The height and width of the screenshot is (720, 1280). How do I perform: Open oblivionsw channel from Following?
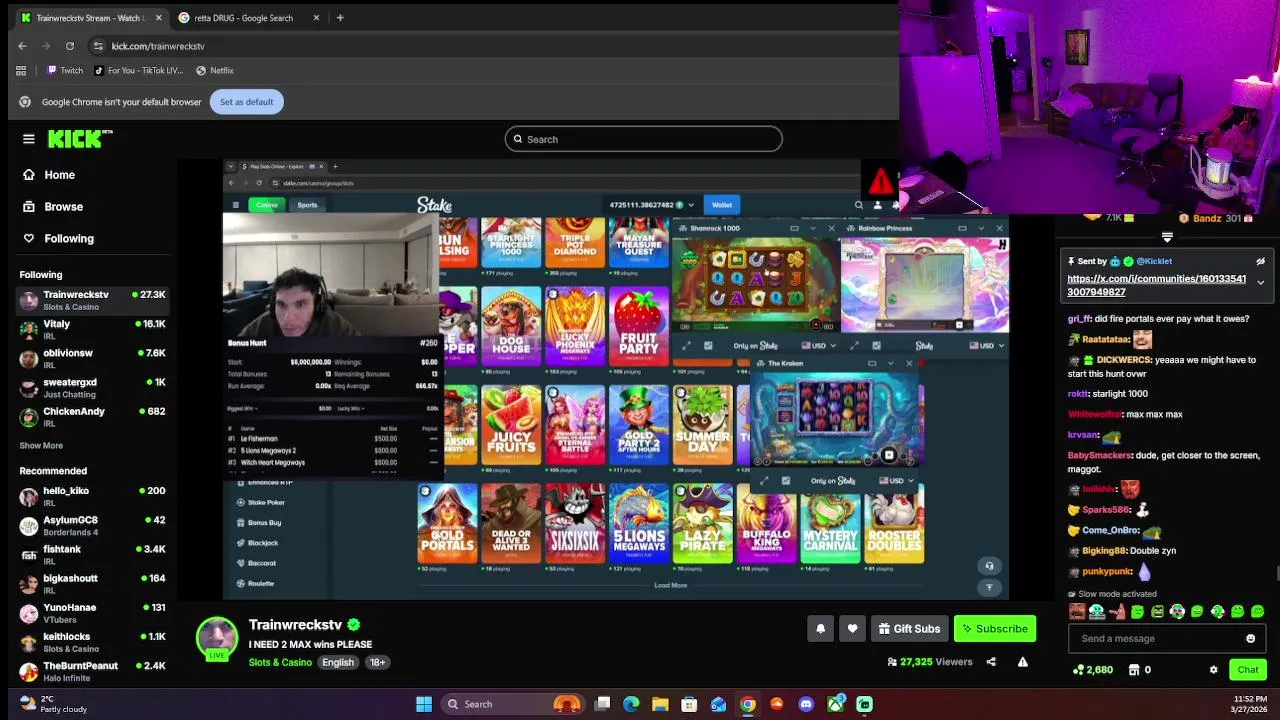tap(92, 358)
